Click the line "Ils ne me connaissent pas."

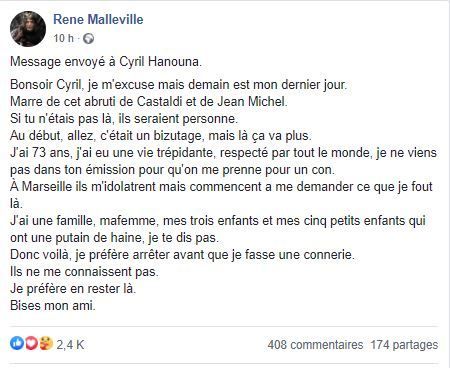tap(84, 272)
